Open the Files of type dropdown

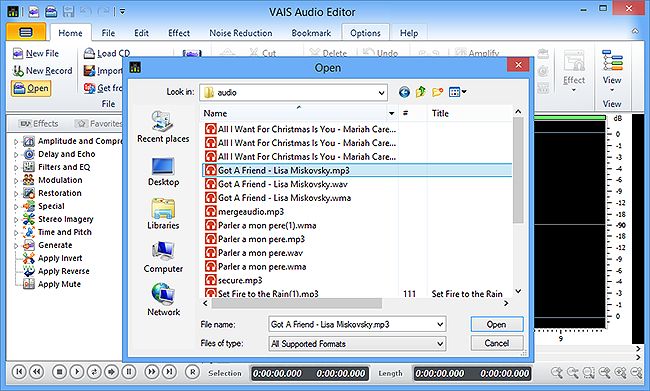point(440,344)
